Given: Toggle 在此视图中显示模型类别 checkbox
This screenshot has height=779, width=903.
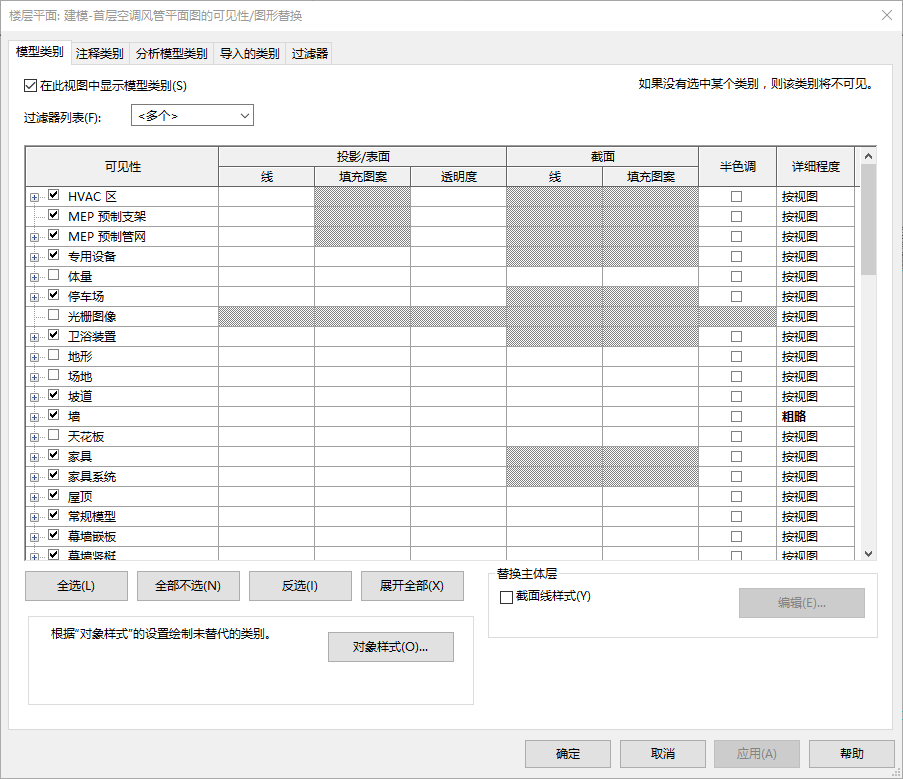Looking at the screenshot, I should 31,86.
